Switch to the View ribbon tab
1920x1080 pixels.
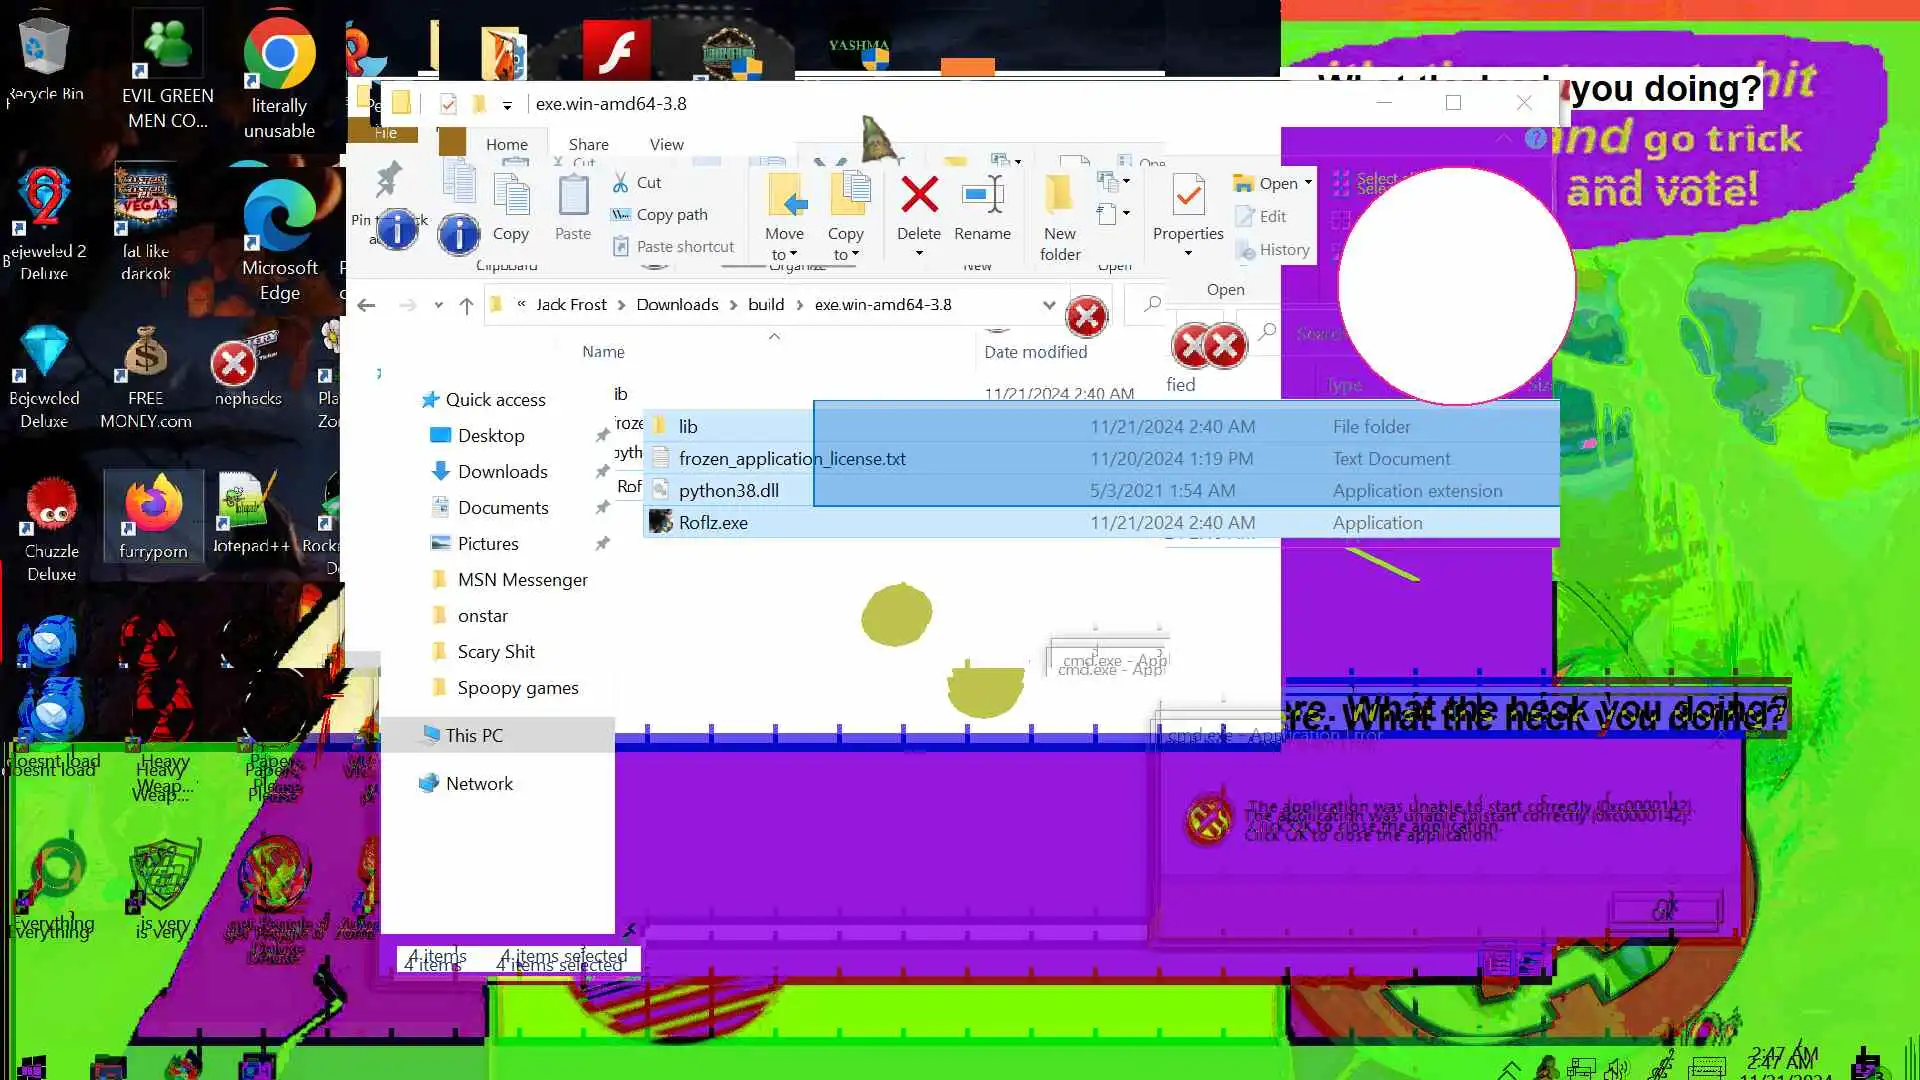(666, 145)
